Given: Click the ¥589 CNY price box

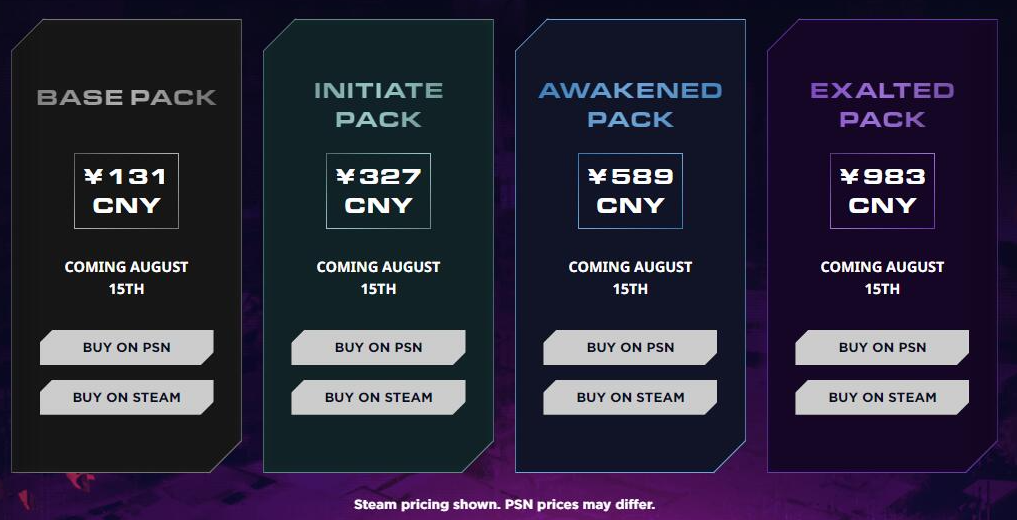Looking at the screenshot, I should tap(630, 191).
